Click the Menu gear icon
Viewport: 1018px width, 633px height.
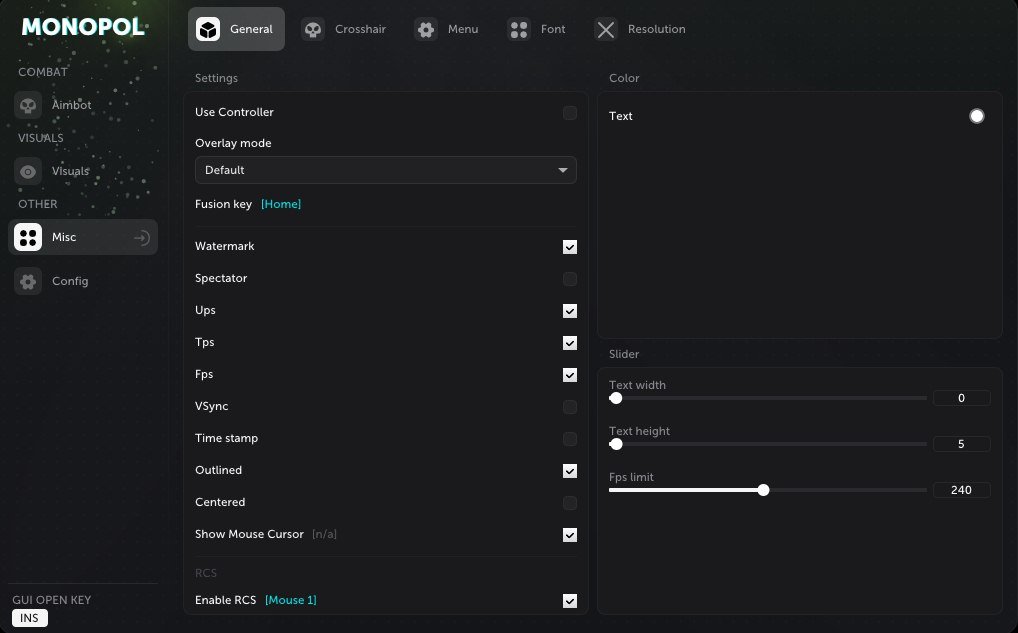[x=426, y=29]
